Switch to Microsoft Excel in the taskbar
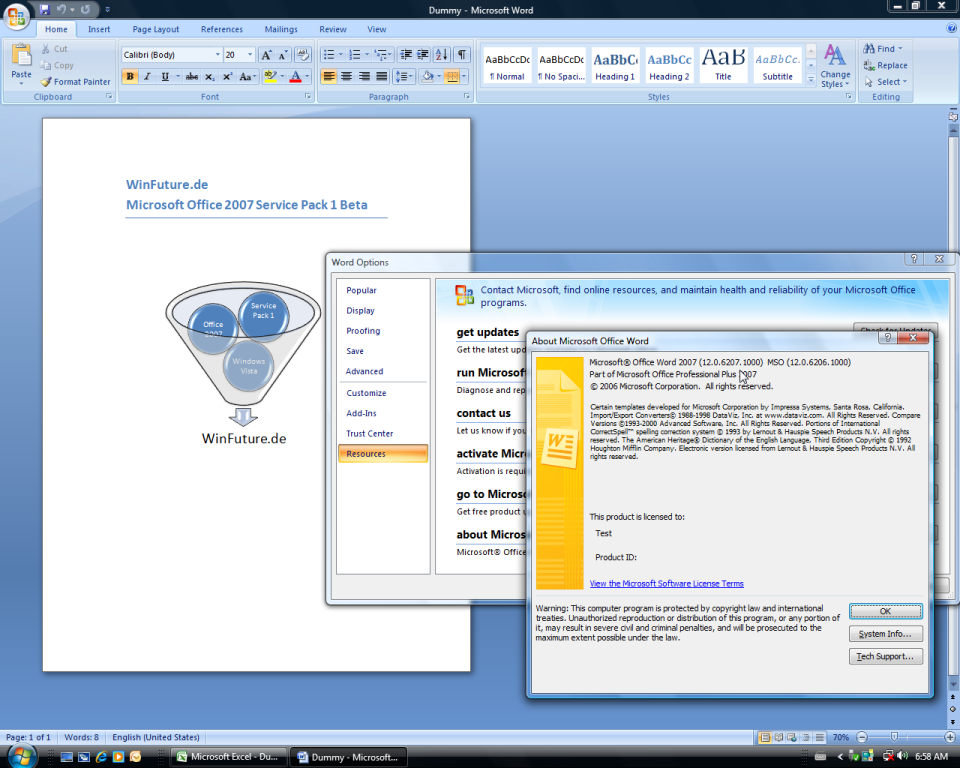 click(x=229, y=757)
